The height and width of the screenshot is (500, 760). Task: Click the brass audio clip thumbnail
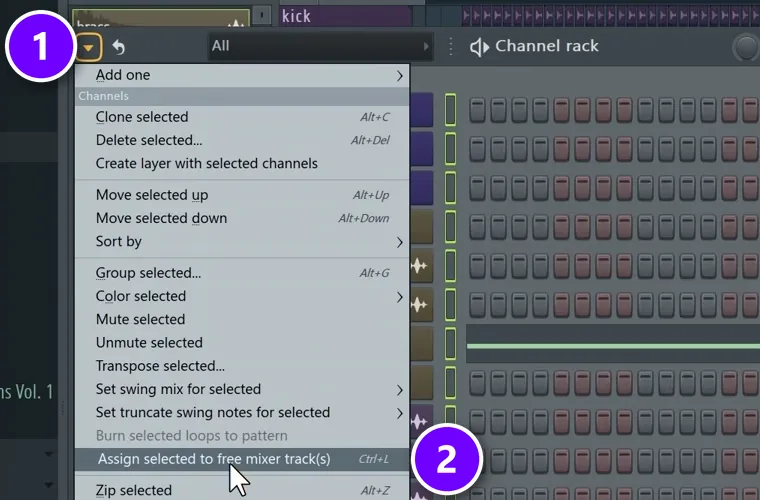(161, 18)
